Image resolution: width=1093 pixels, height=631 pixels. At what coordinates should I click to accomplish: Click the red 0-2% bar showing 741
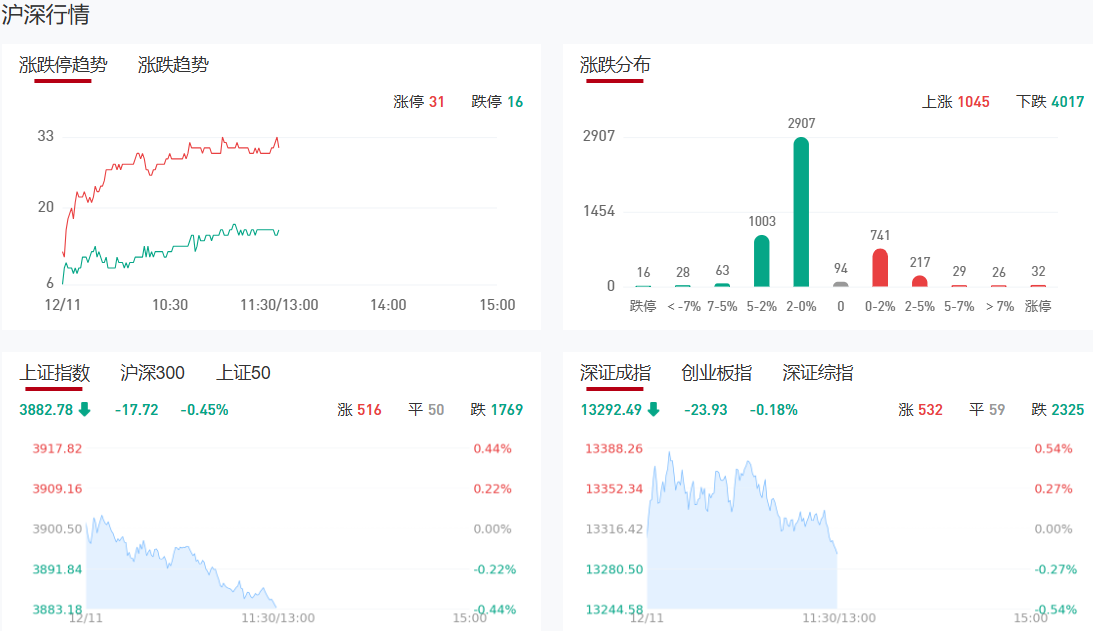point(880,267)
